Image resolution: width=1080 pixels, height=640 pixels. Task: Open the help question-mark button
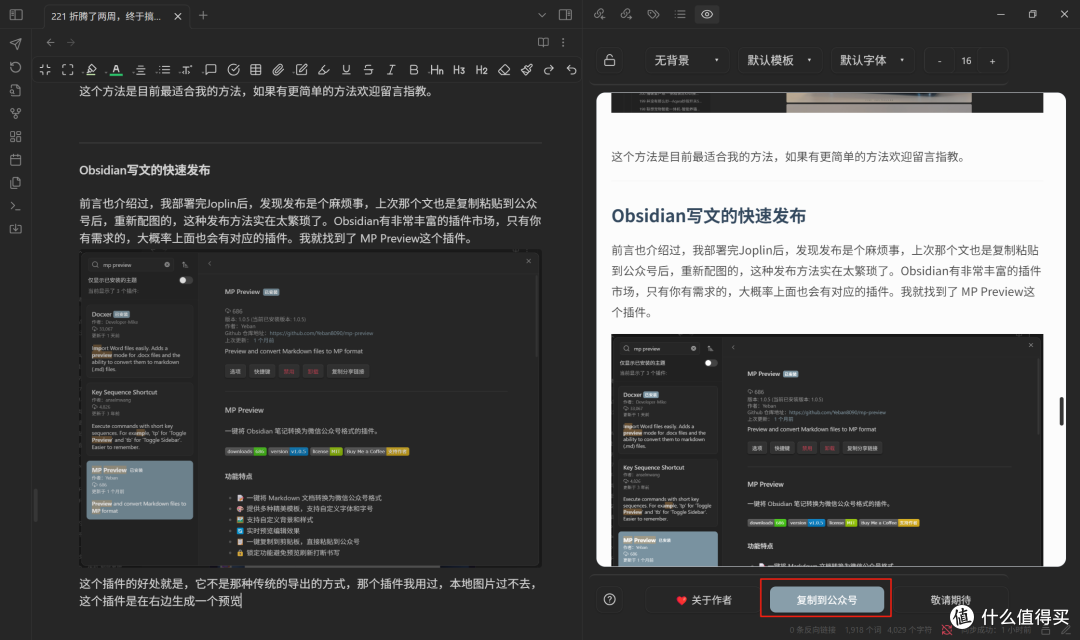click(610, 599)
